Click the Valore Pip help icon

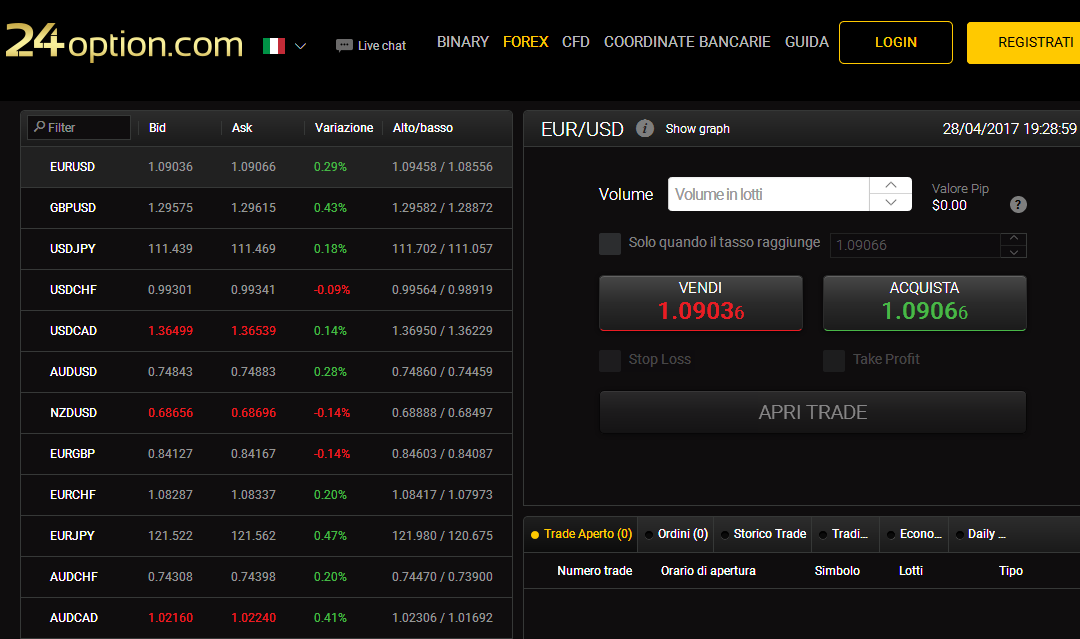pos(1018,205)
